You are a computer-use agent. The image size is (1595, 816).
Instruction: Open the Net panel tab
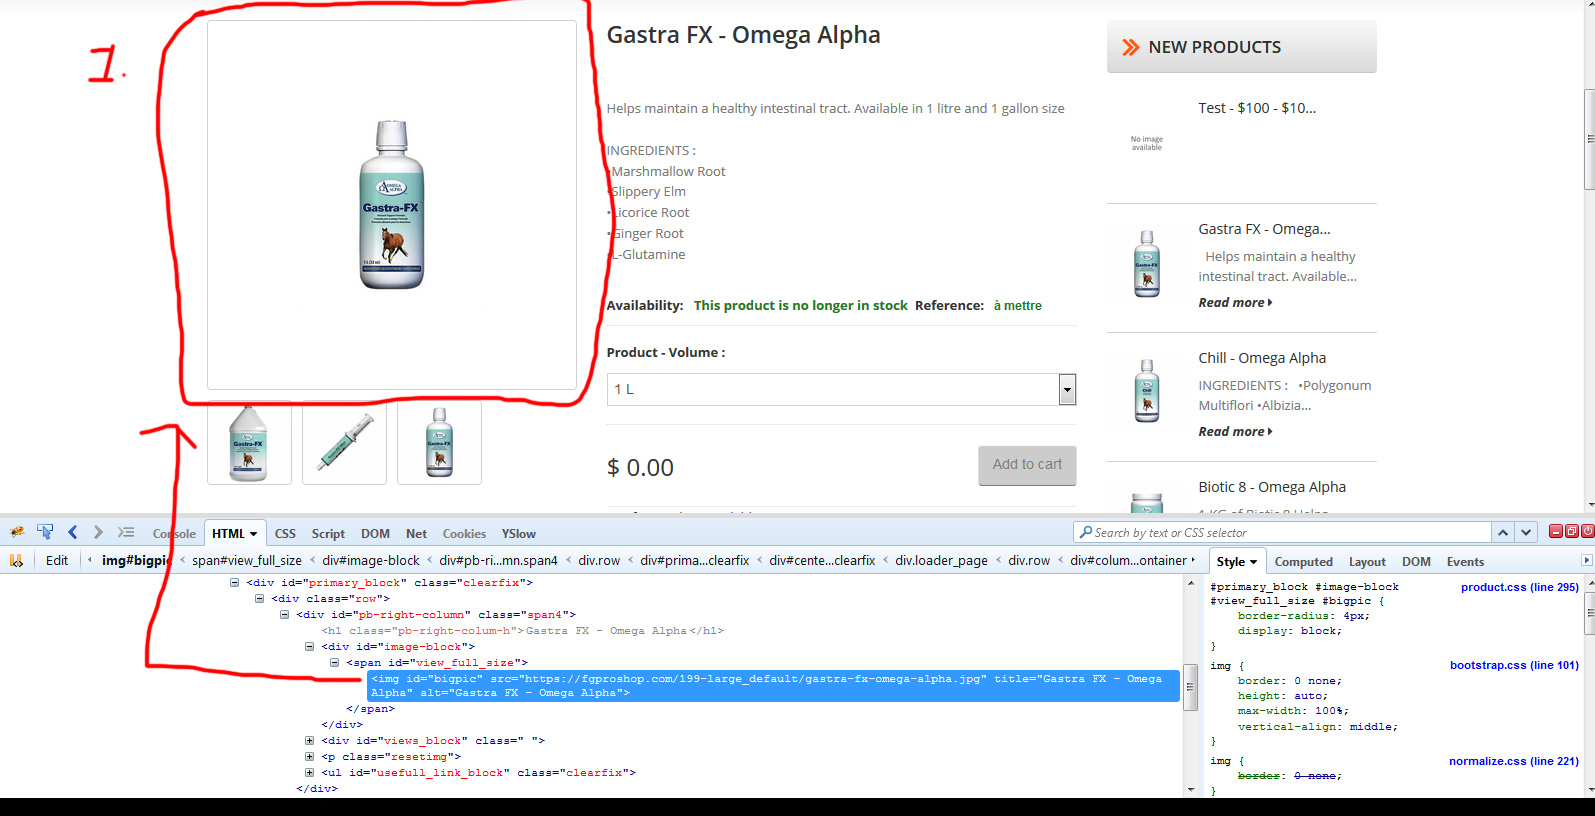tap(416, 534)
